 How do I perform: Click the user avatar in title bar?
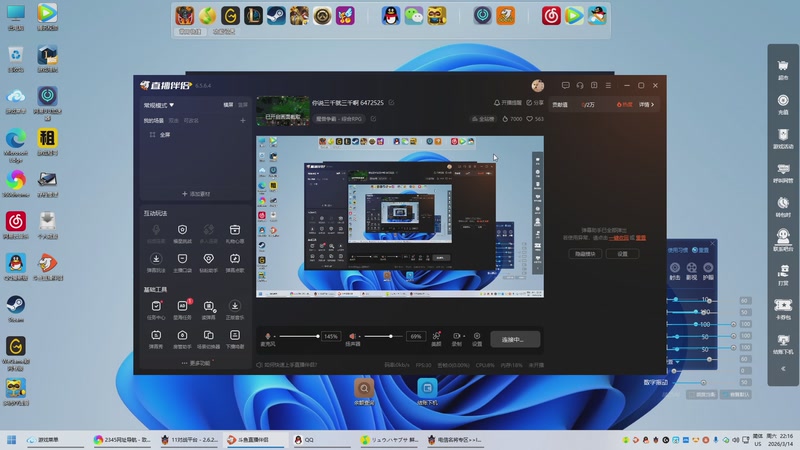pyautogui.click(x=538, y=85)
